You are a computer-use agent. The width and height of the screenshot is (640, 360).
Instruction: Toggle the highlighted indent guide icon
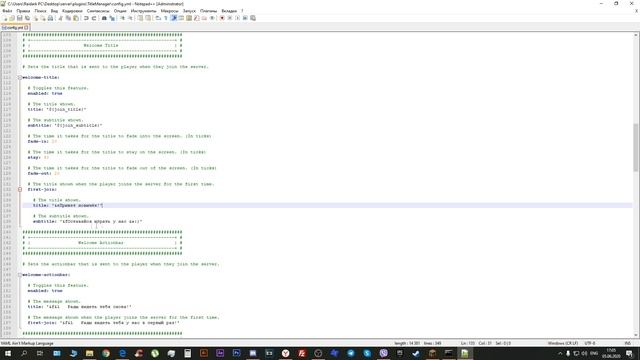tap(173, 18)
